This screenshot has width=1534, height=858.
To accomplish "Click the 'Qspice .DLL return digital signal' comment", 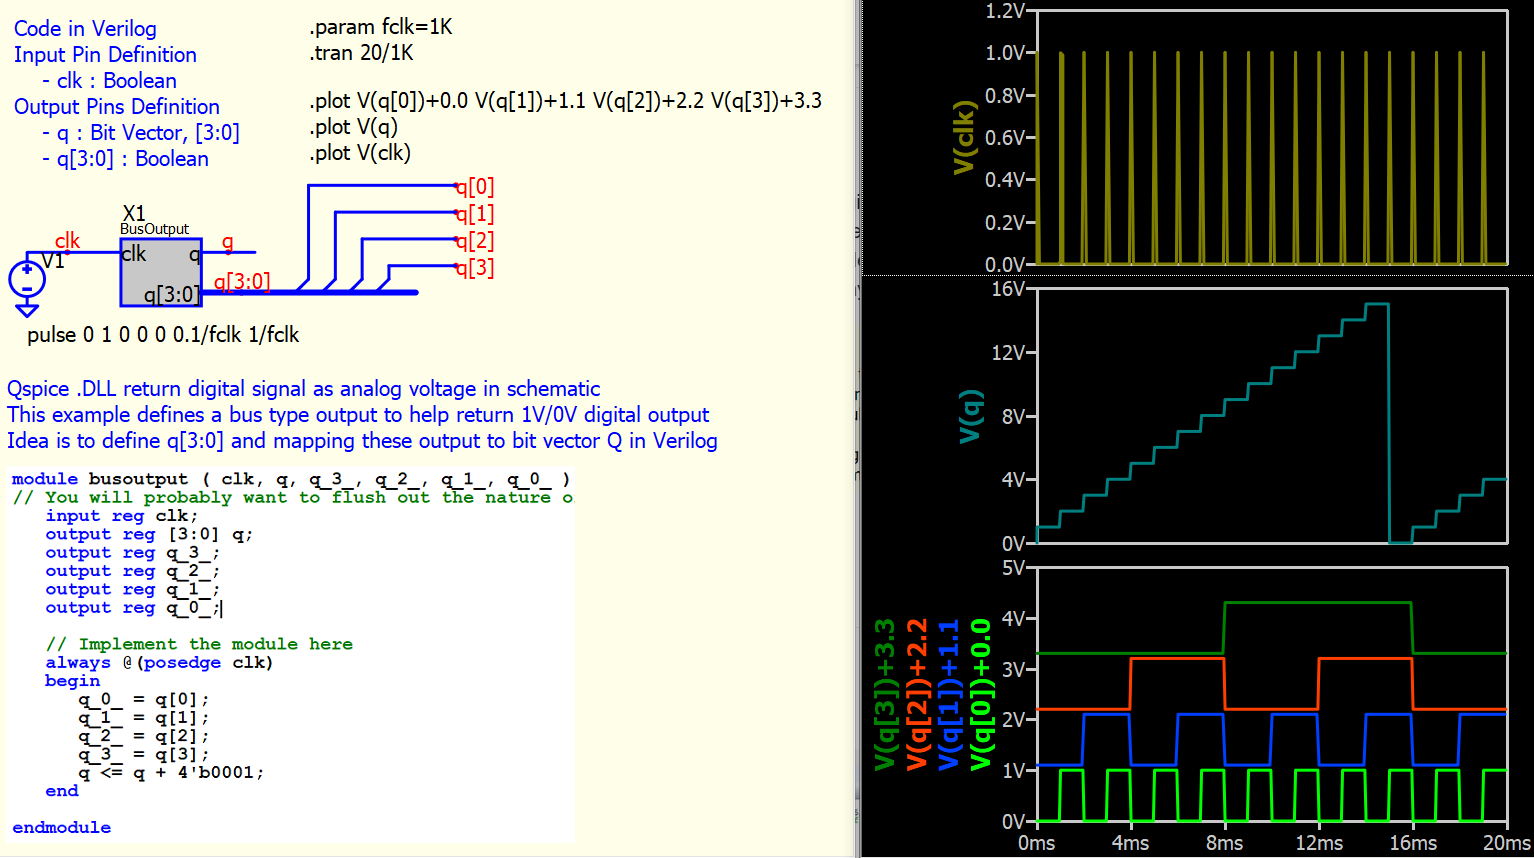I will click(304, 389).
